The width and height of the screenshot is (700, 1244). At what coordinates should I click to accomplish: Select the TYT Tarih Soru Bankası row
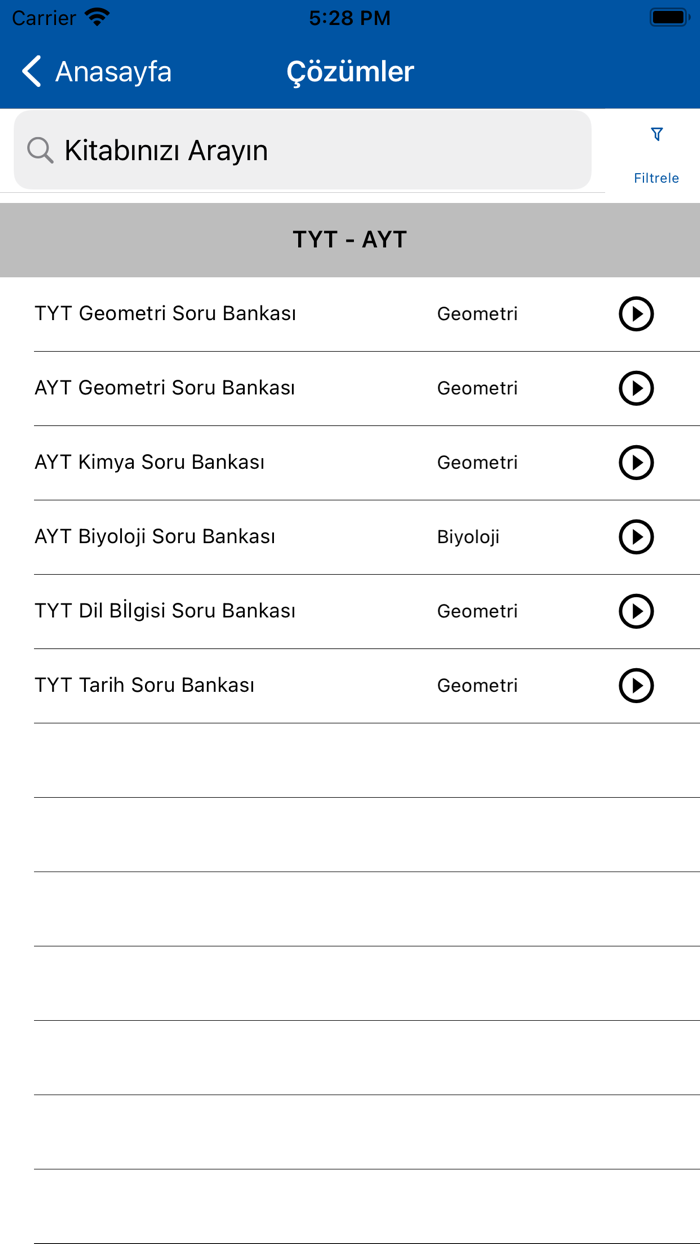pyautogui.click(x=145, y=686)
